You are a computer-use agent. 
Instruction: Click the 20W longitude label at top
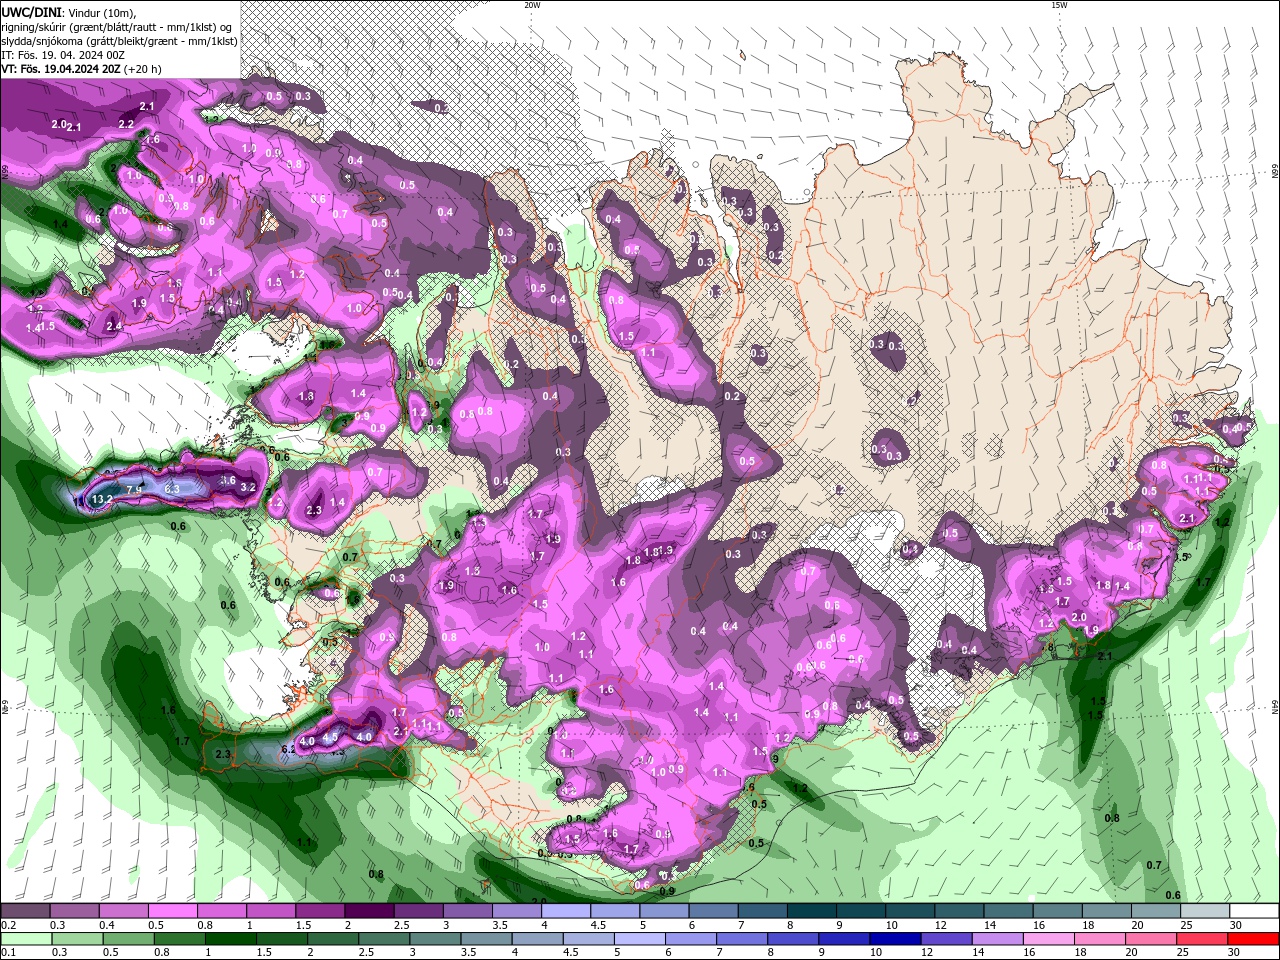(532, 5)
